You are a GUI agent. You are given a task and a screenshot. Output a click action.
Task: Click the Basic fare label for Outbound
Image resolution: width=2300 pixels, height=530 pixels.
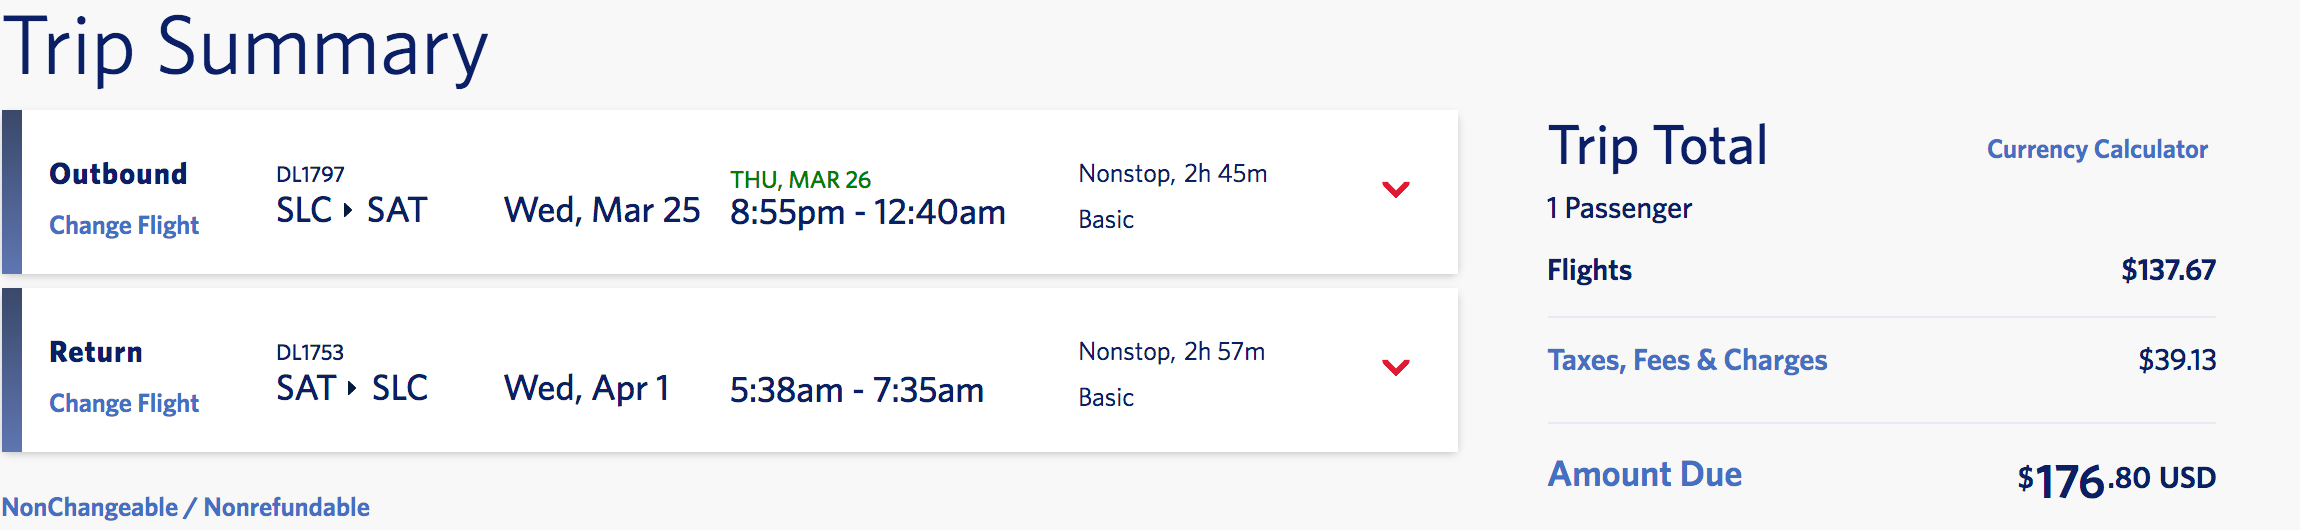(1106, 220)
